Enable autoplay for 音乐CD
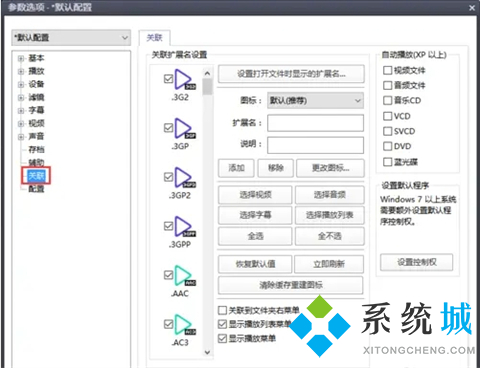This screenshot has height=368, width=480. [387, 100]
